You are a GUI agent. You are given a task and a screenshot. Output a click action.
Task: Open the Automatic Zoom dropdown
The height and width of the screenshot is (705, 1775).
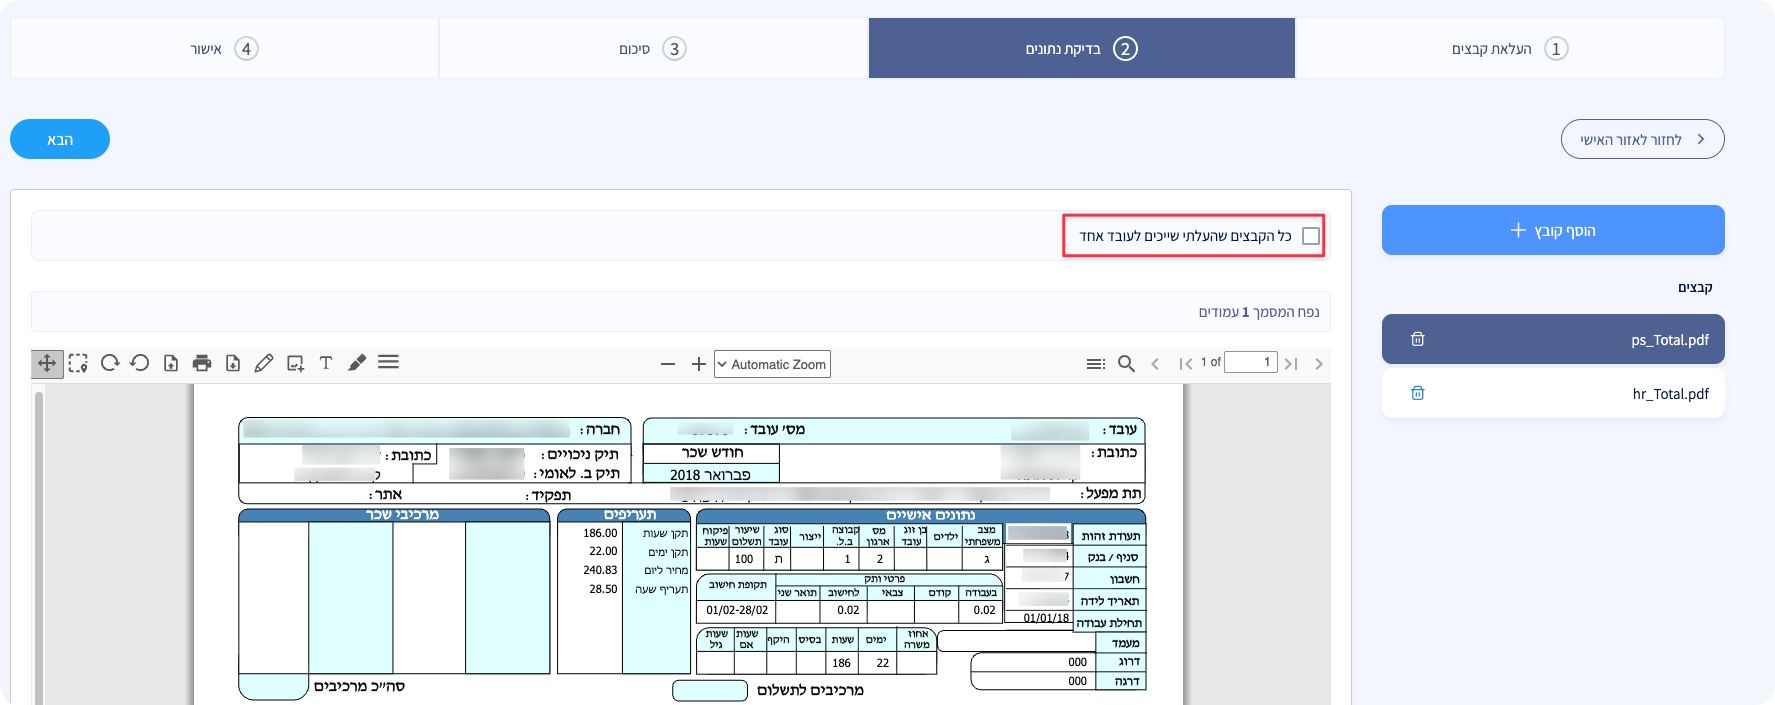pyautogui.click(x=772, y=364)
